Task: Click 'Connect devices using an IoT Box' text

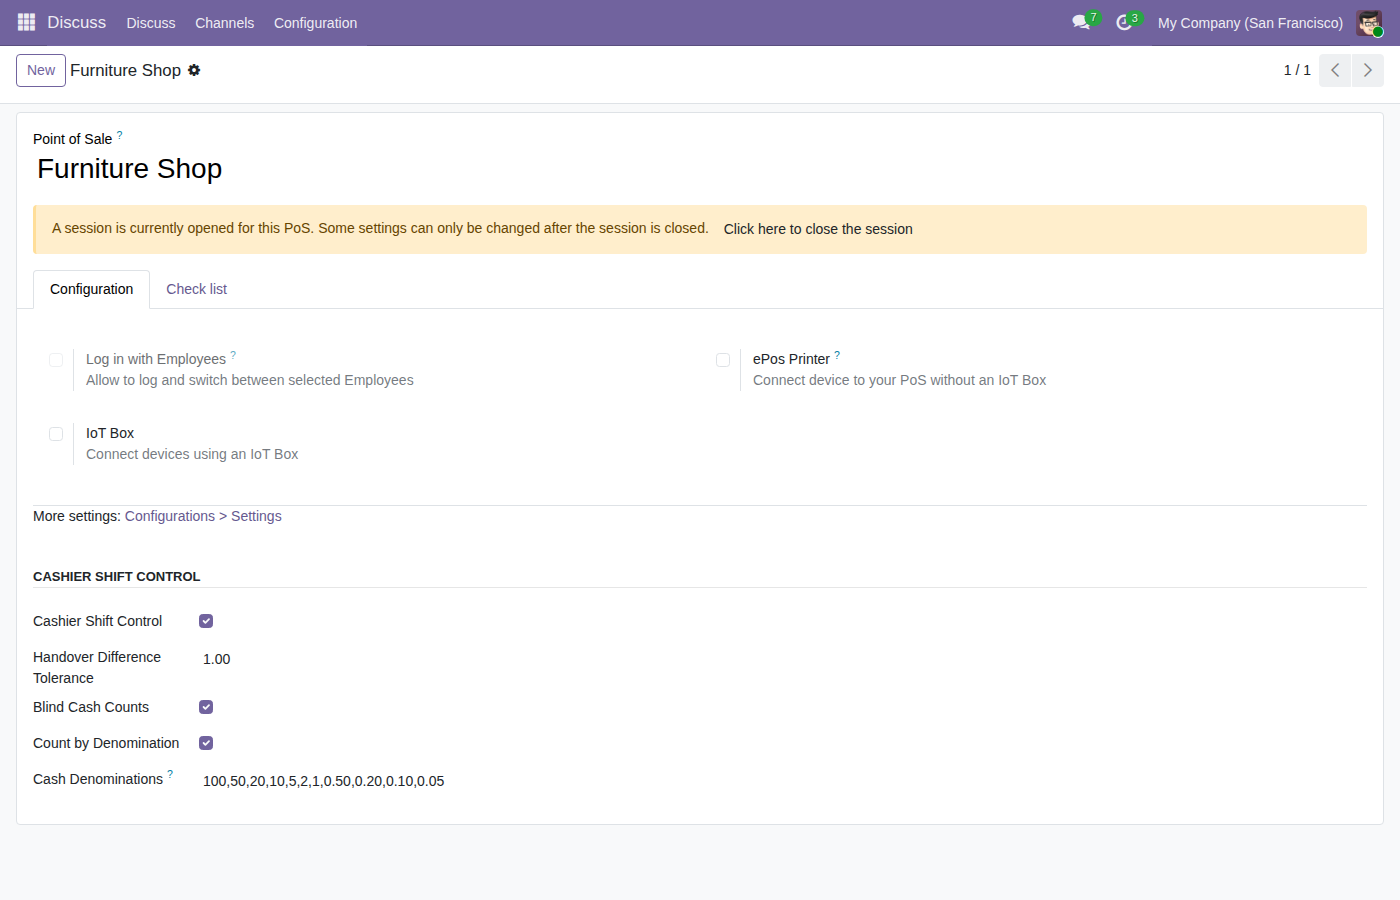Action: click(x=192, y=454)
